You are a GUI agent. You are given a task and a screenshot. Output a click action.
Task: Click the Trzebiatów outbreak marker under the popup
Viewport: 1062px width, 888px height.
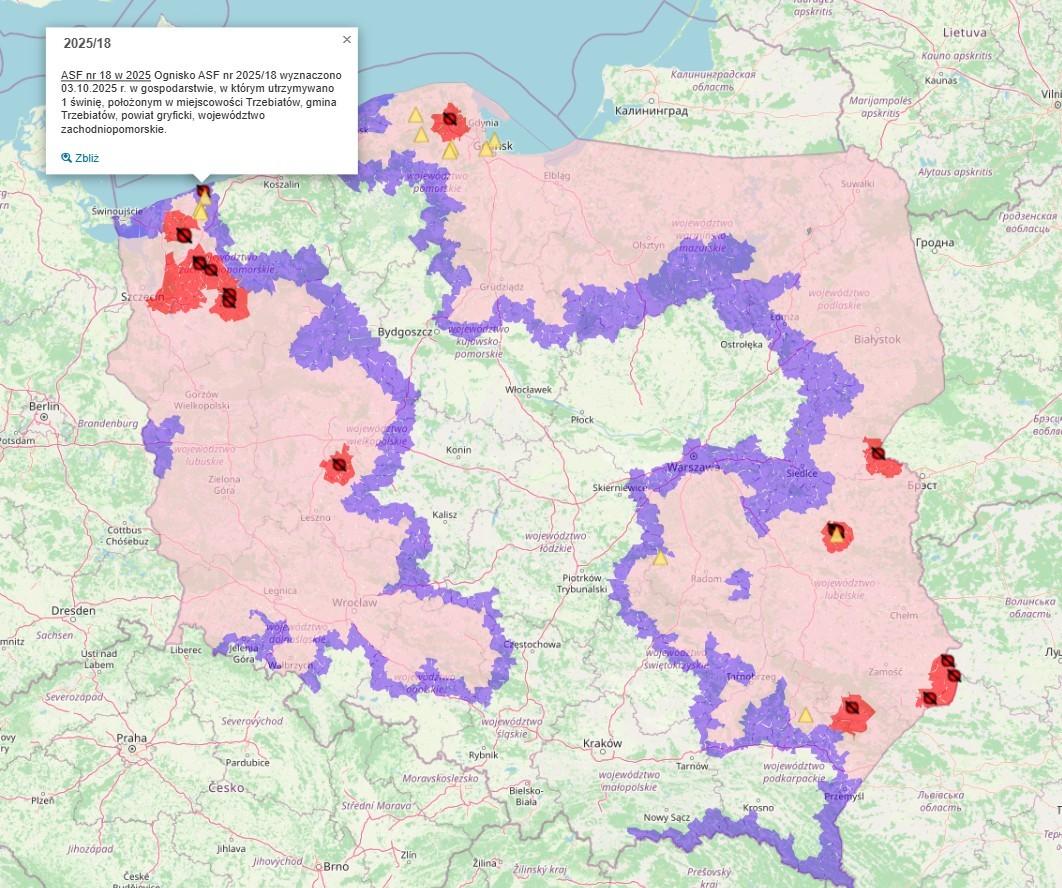tap(203, 191)
